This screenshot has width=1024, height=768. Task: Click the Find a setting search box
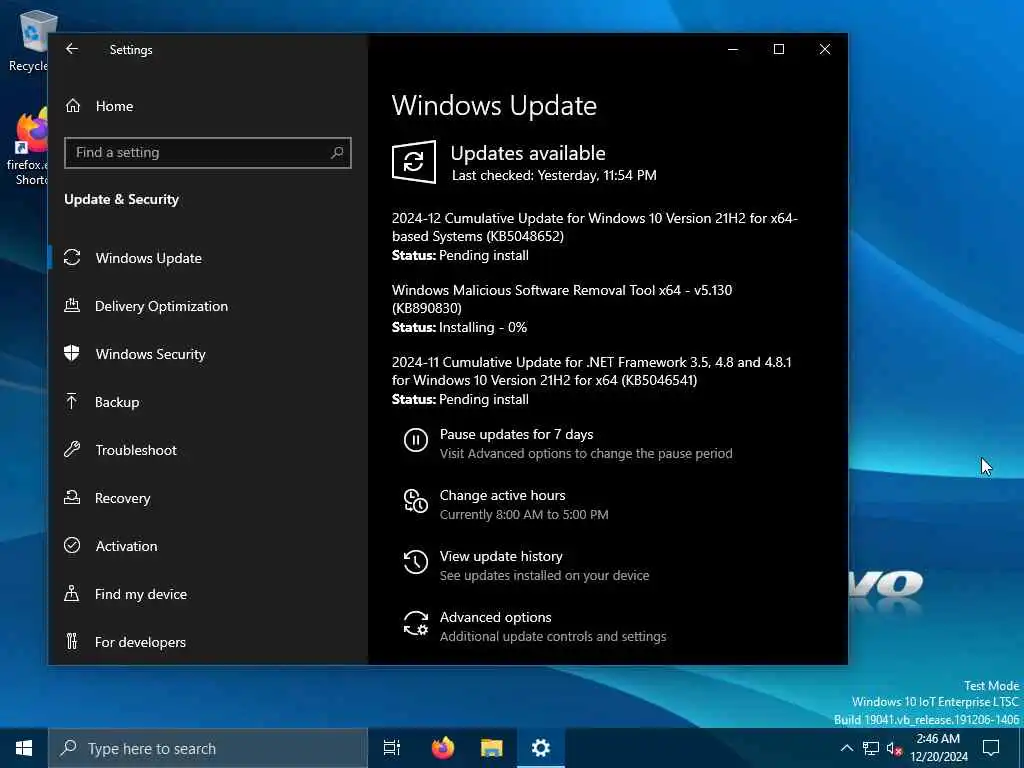[208, 153]
